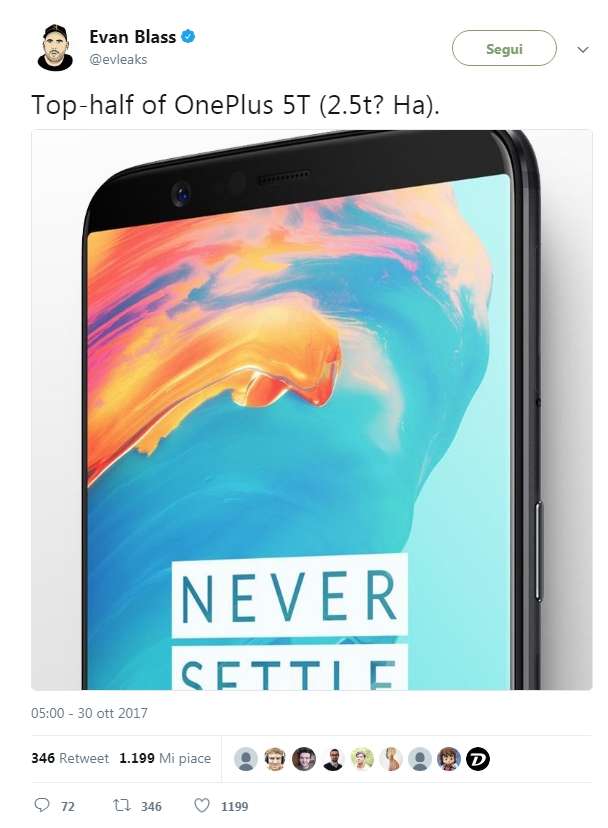Open second gray default liker avatar

click(419, 759)
